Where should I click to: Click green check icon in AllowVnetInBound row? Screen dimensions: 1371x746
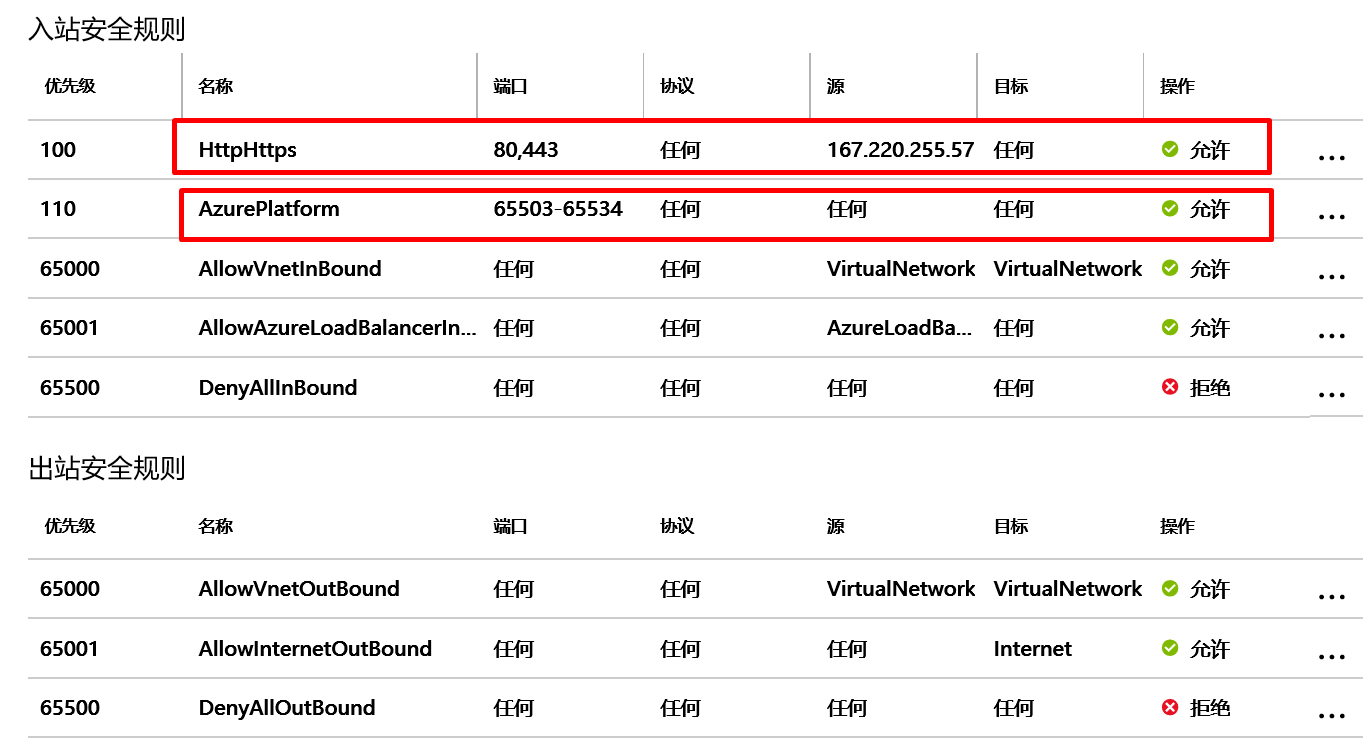tap(1169, 269)
